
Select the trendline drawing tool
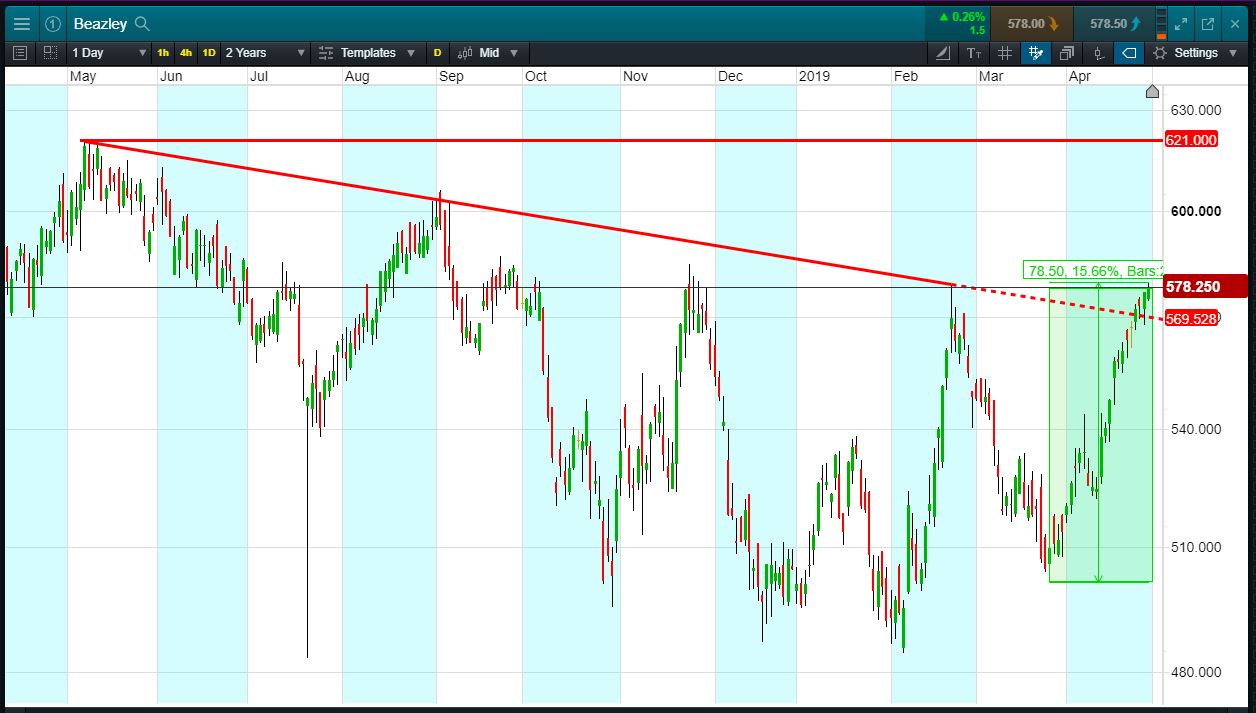[x=944, y=52]
